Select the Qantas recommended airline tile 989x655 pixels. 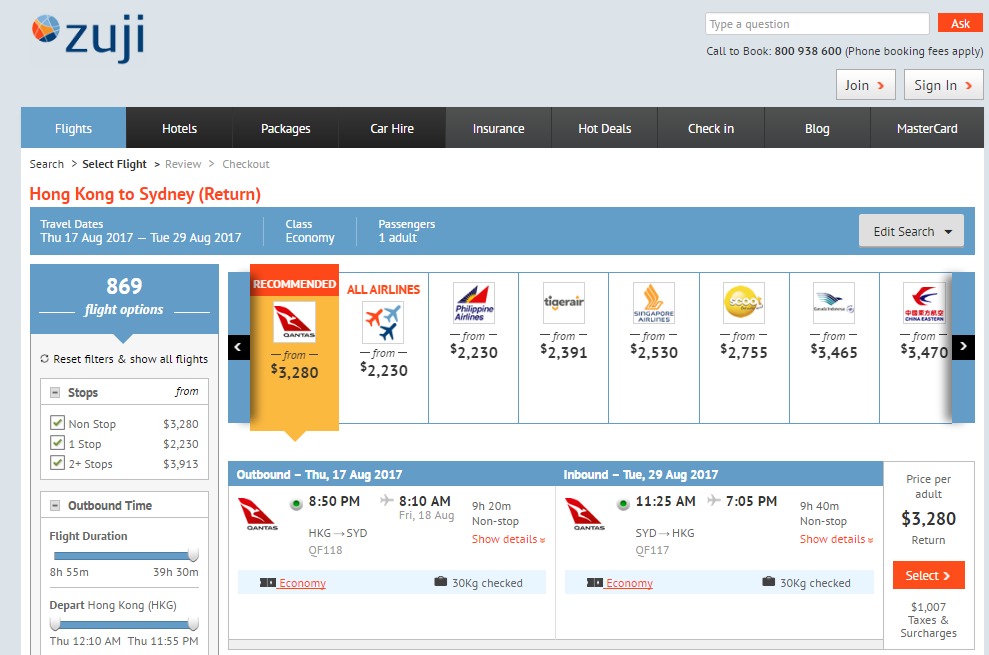294,322
